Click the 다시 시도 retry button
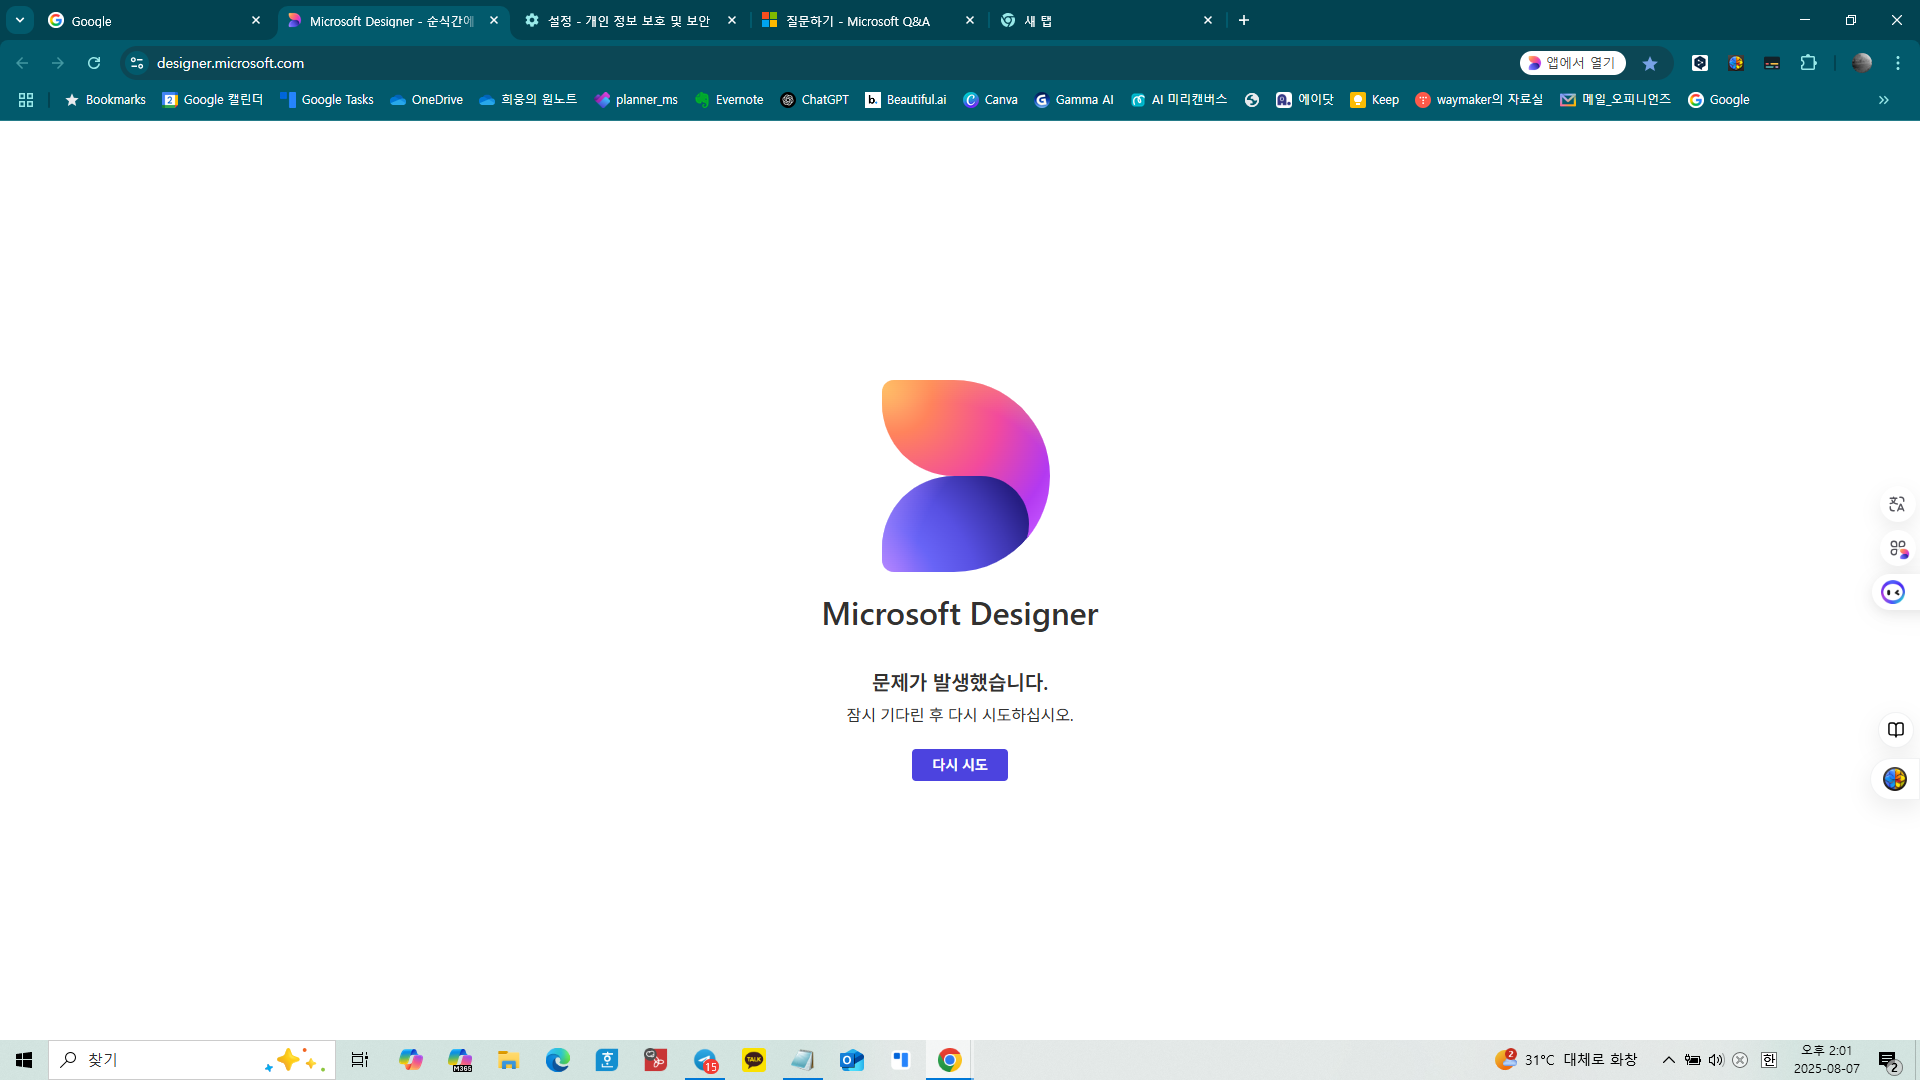Viewport: 1920px width, 1080px height. click(959, 765)
